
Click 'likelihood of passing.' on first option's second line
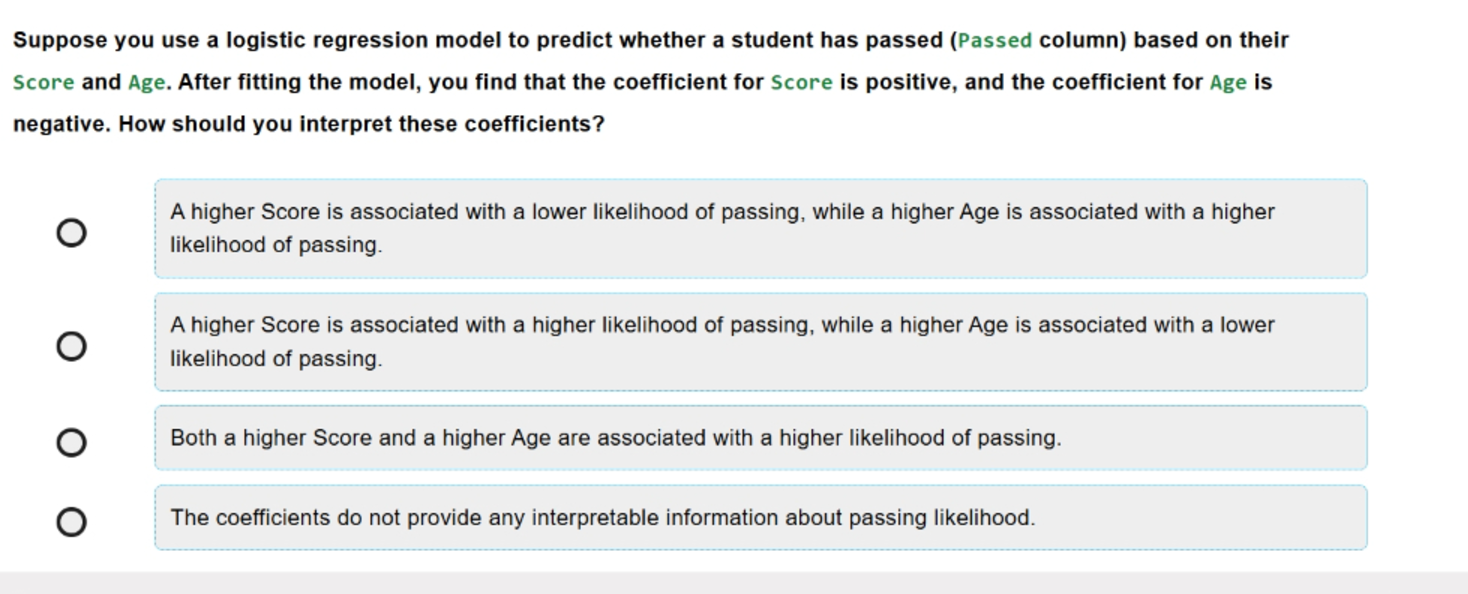click(x=276, y=245)
